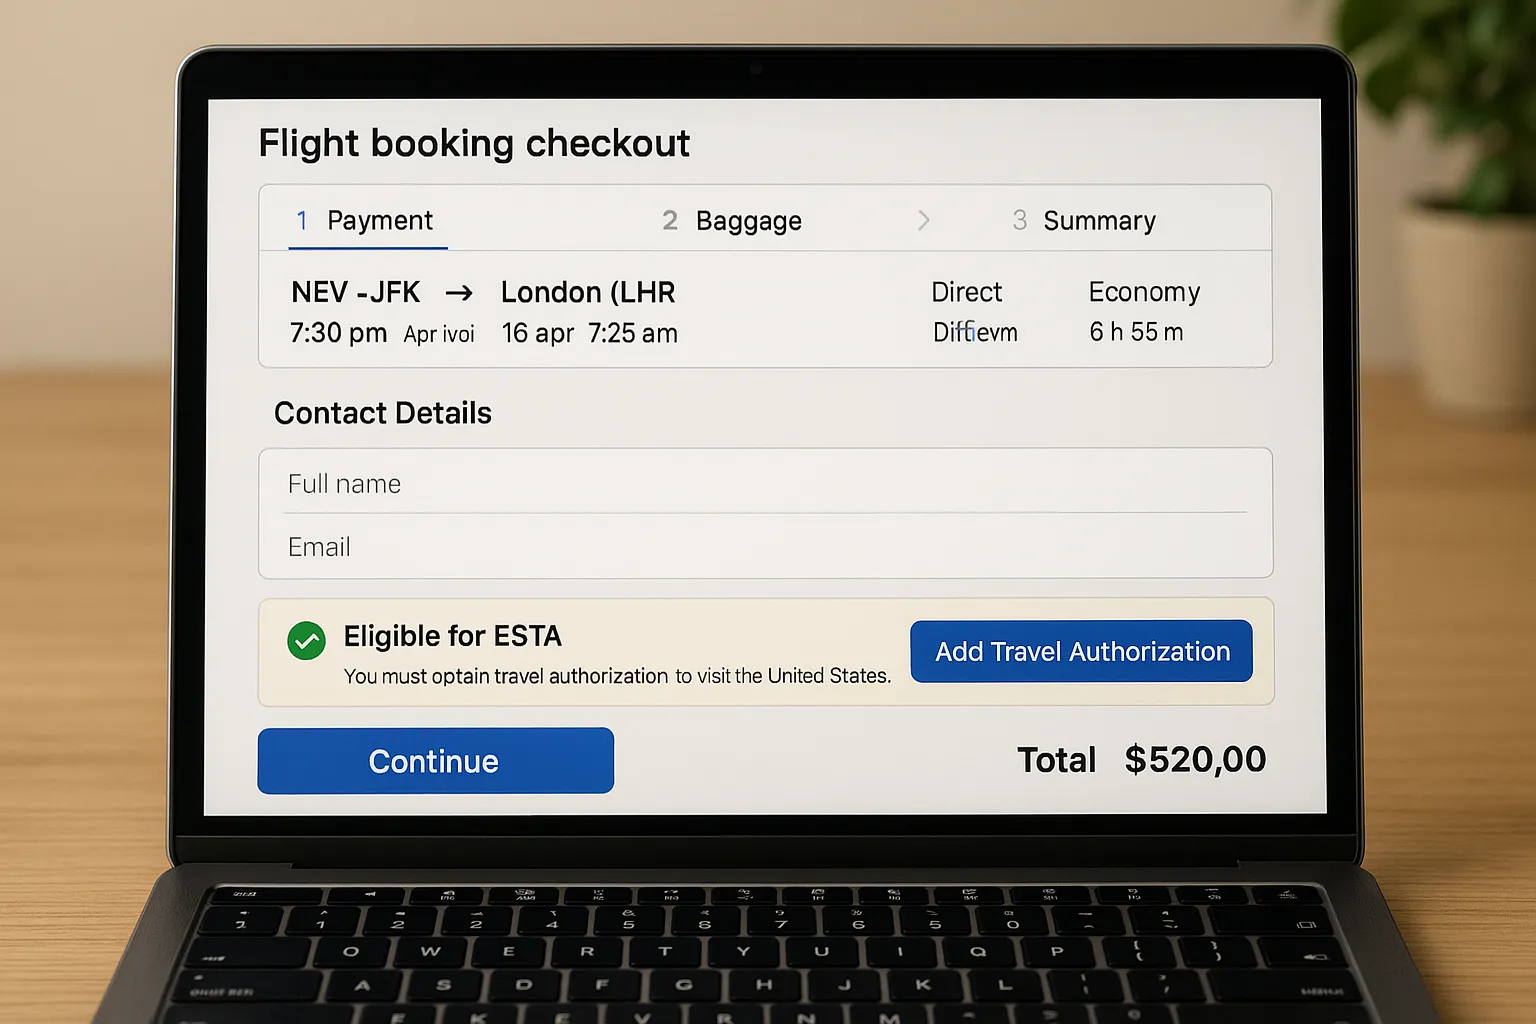This screenshot has height=1024, width=1536.
Task: Click the Economy cabin class label
Action: point(1144,292)
